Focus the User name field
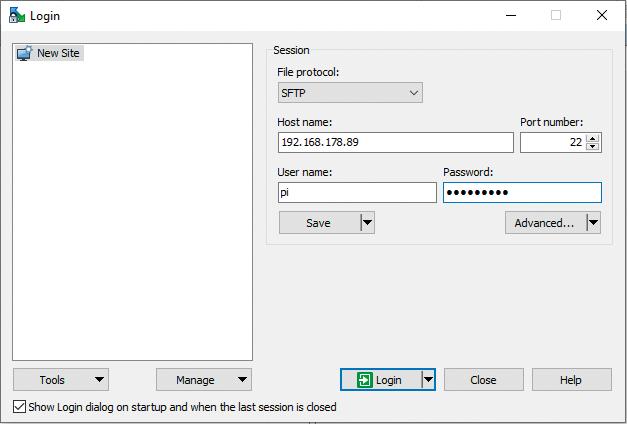The width and height of the screenshot is (627, 424). click(x=357, y=192)
